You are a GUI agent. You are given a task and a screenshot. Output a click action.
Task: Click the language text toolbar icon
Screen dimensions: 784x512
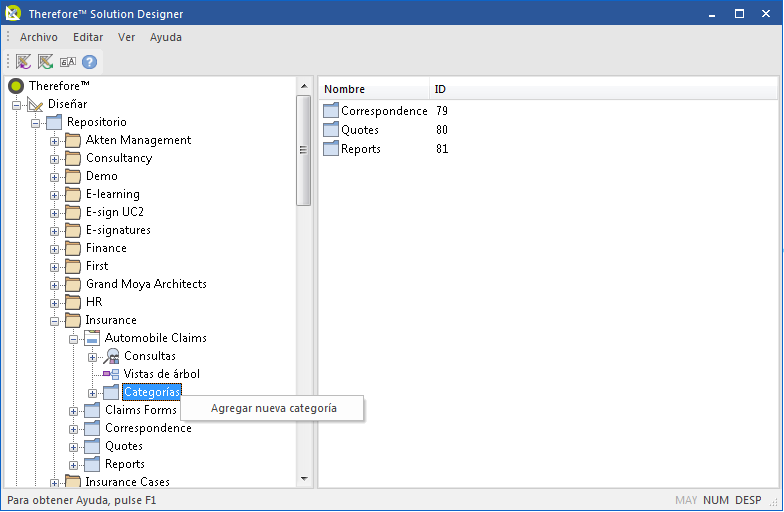coord(68,62)
